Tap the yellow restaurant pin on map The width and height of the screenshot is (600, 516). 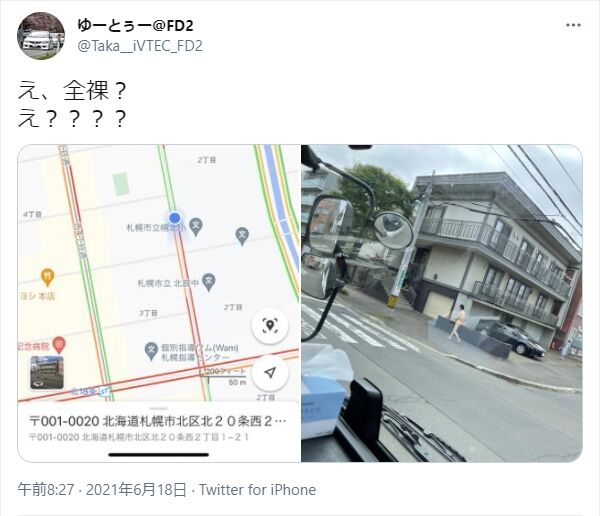click(x=47, y=277)
